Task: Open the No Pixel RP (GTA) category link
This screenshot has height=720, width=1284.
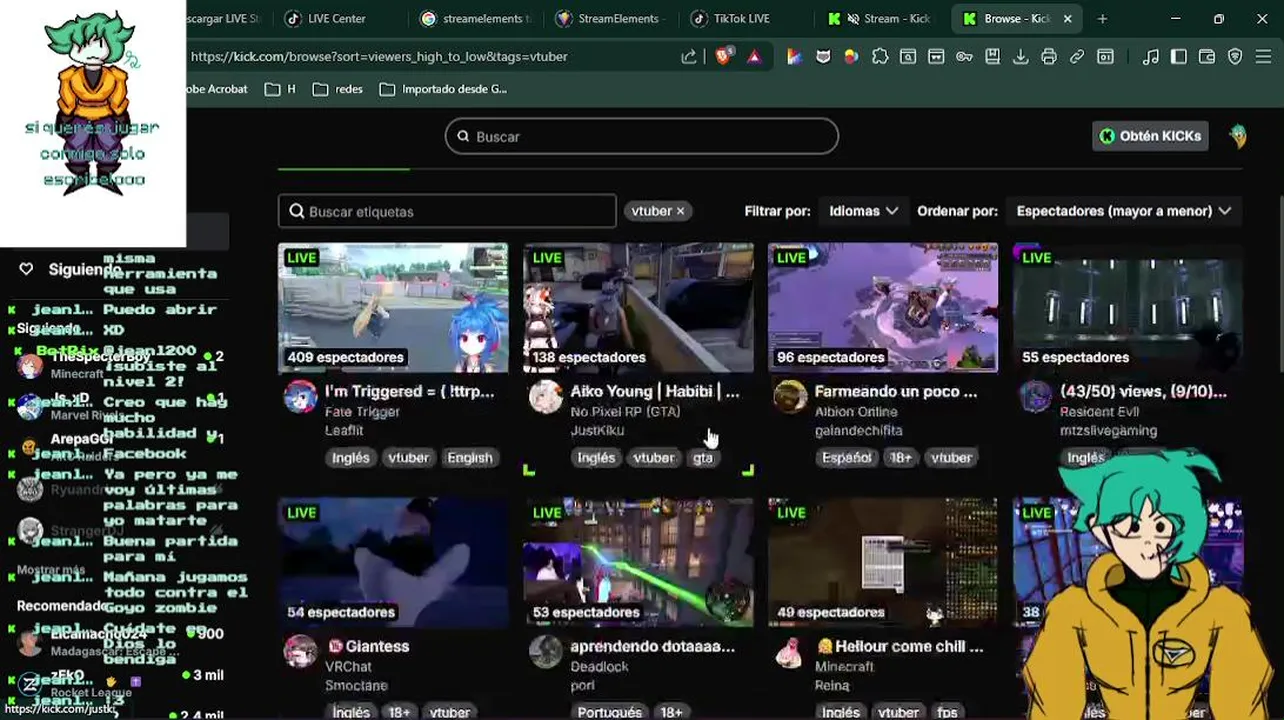Action: pos(625,412)
